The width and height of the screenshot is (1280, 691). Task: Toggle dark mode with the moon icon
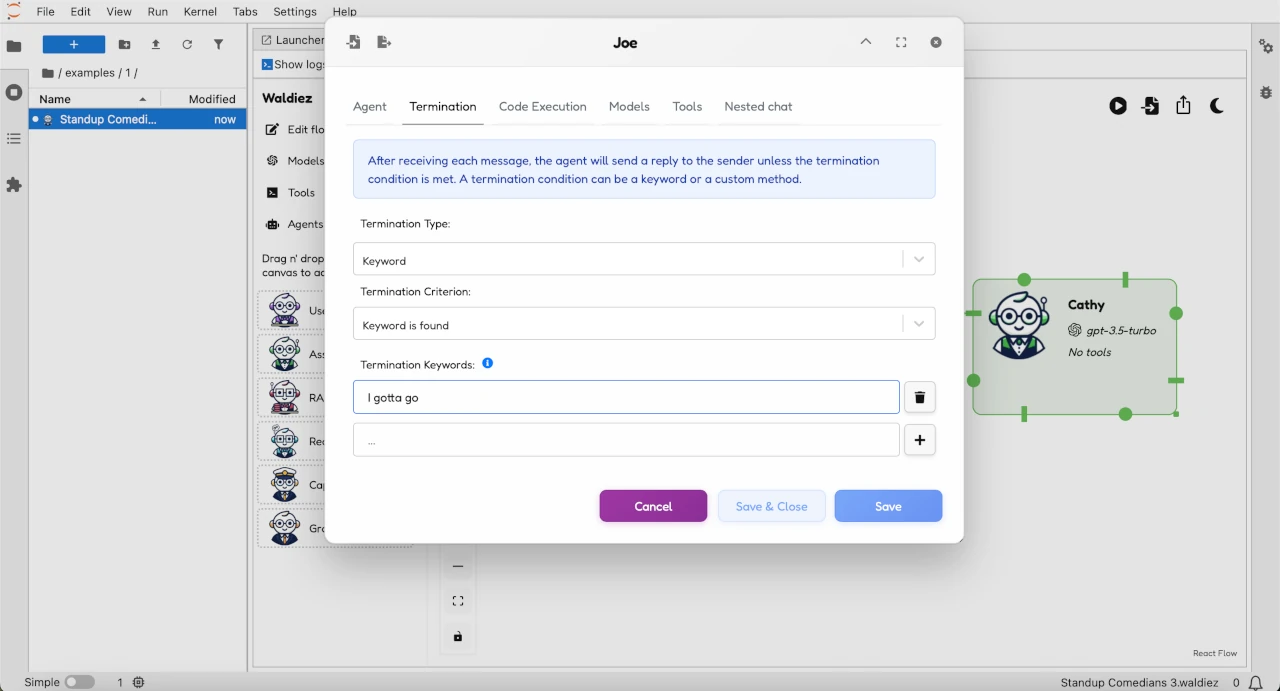1217,106
